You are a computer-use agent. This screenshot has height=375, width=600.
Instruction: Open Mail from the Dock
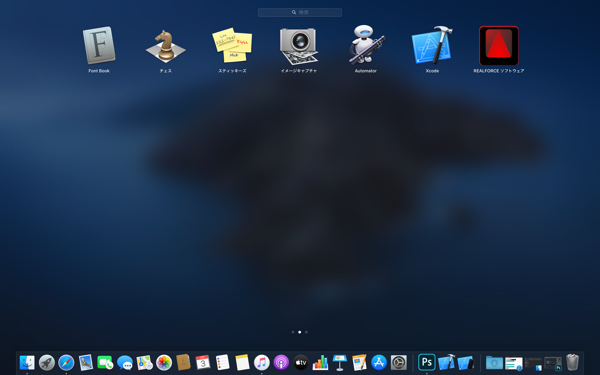[86, 362]
